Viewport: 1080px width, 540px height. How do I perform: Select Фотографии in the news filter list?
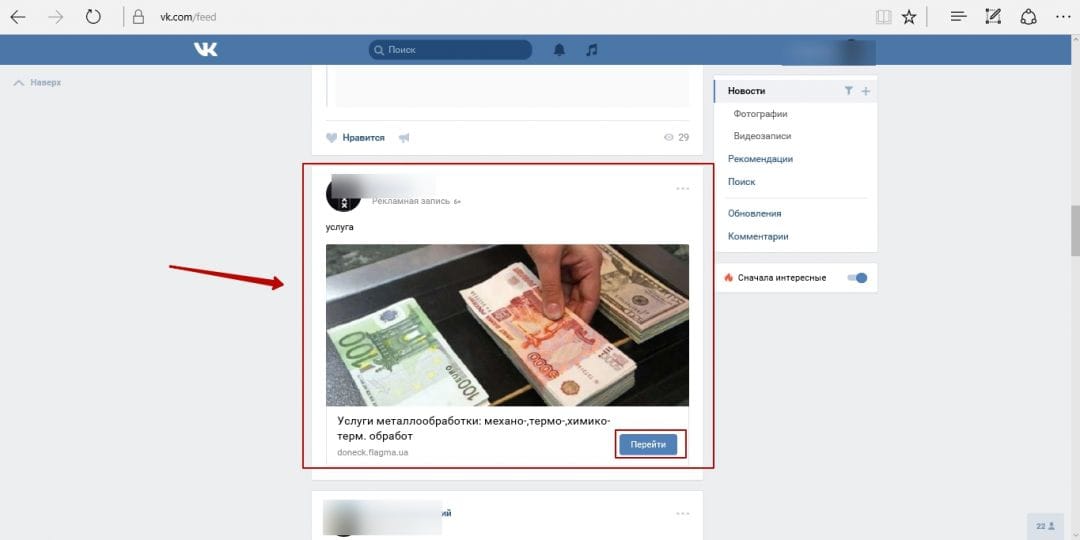(760, 114)
